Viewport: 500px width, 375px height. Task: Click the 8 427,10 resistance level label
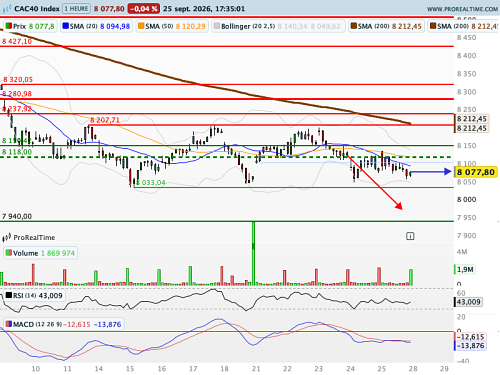pyautogui.click(x=17, y=41)
